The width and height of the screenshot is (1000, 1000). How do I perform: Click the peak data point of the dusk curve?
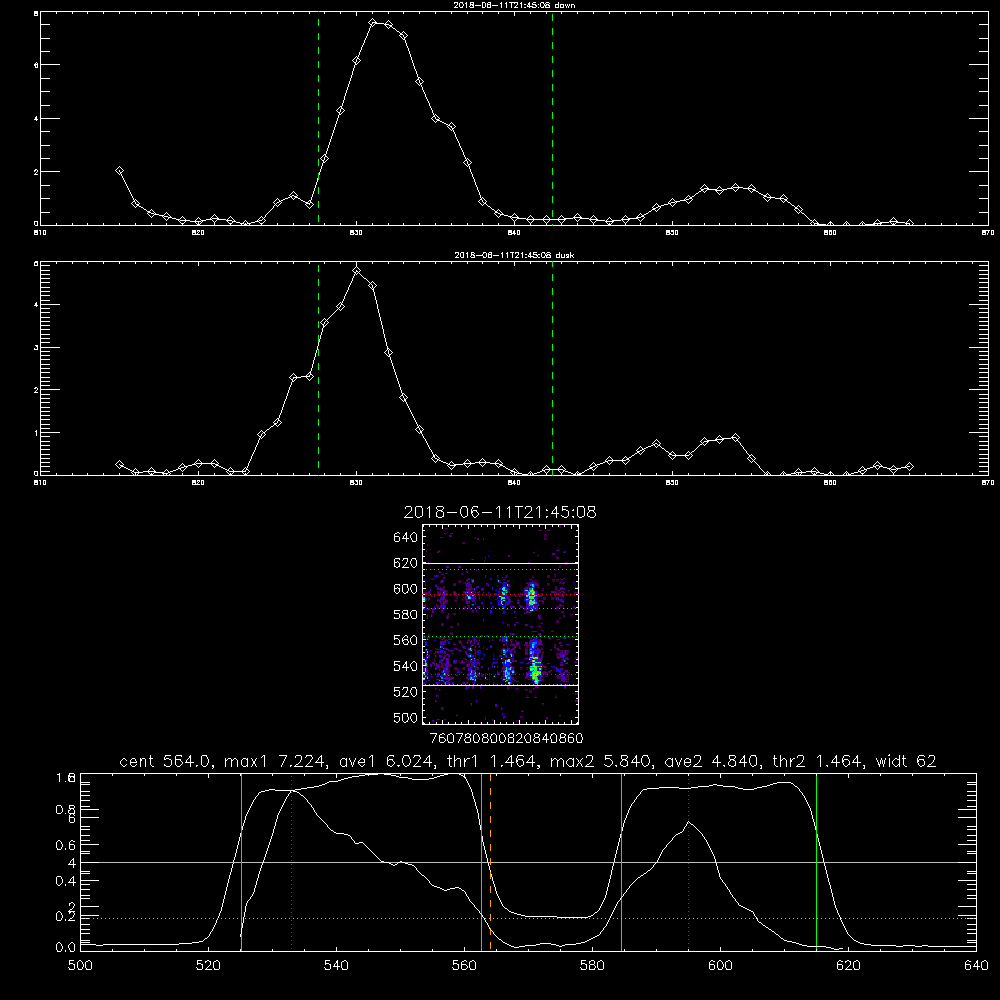(357, 270)
